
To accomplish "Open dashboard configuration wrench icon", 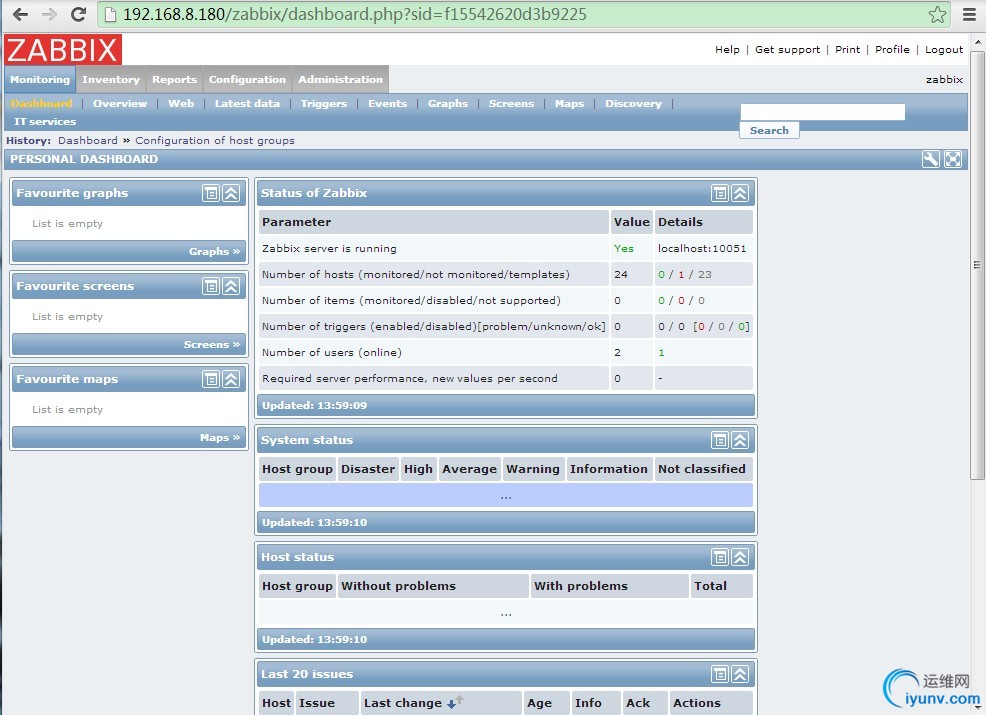I will click(x=931, y=159).
